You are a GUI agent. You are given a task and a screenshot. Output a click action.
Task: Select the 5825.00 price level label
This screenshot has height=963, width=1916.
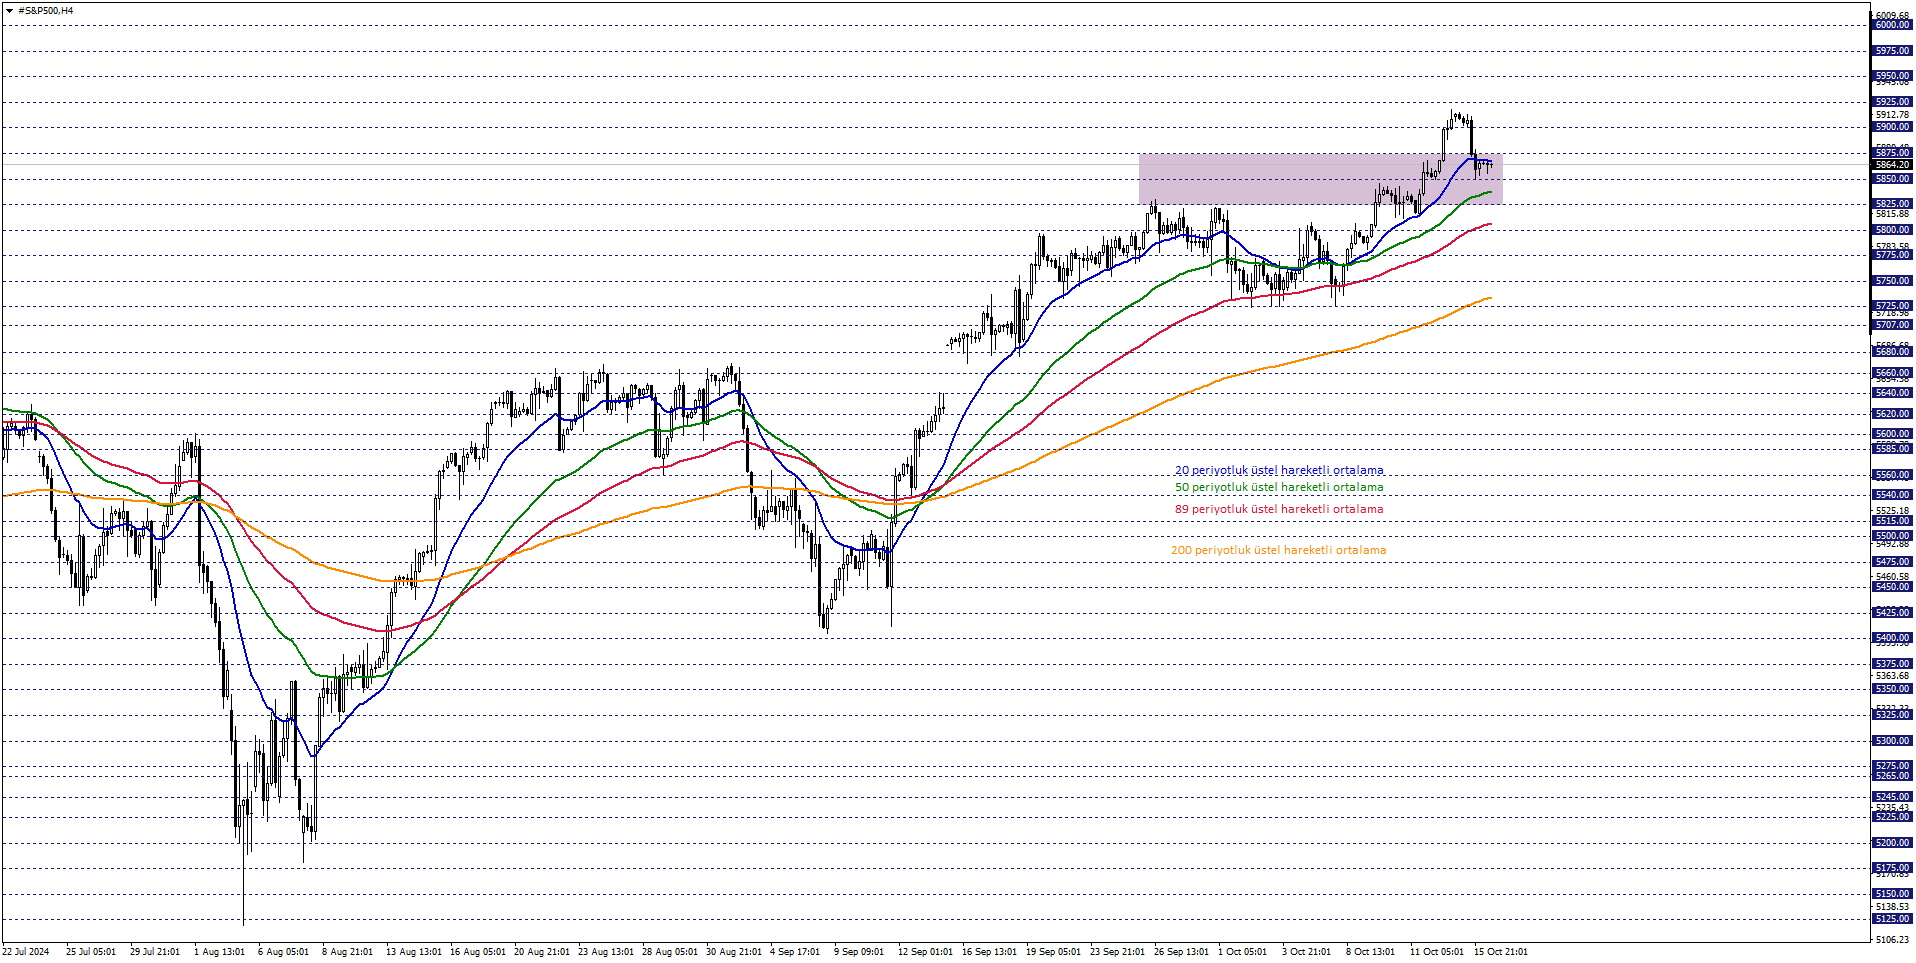[1892, 204]
